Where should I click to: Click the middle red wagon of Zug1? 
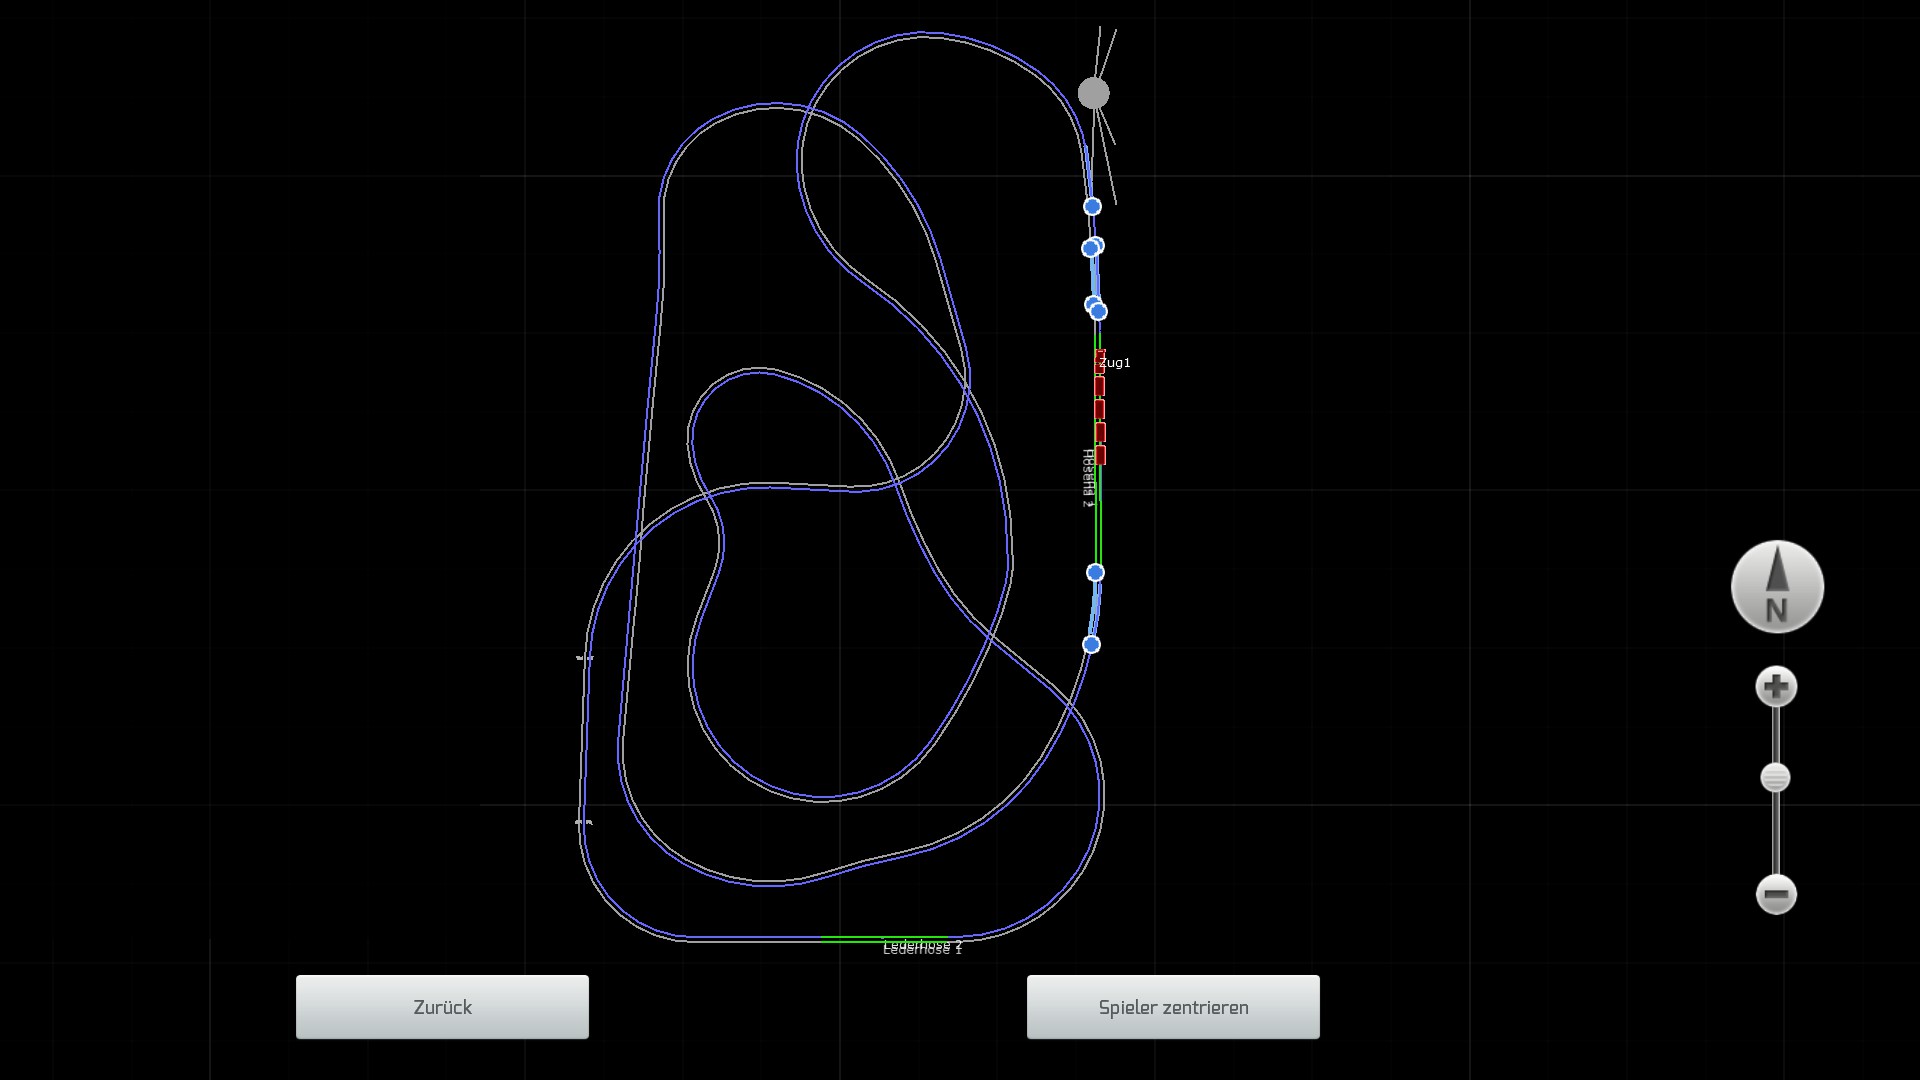pyautogui.click(x=1100, y=409)
